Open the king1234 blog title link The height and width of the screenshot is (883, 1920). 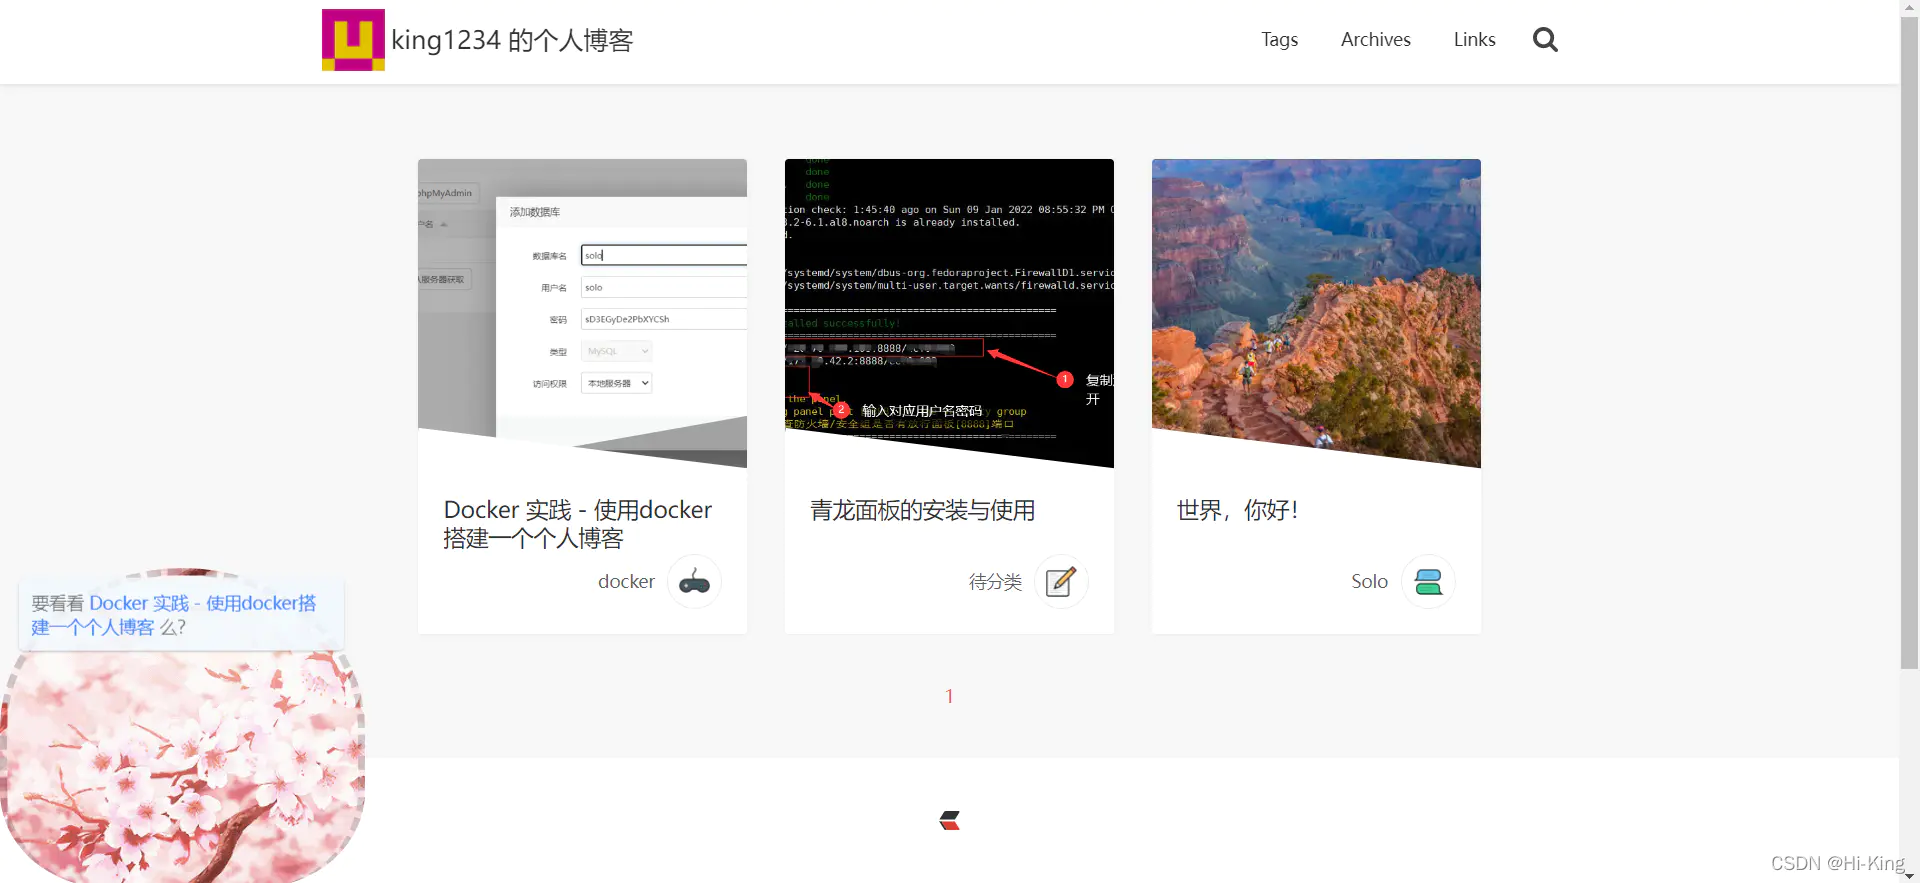pos(512,41)
